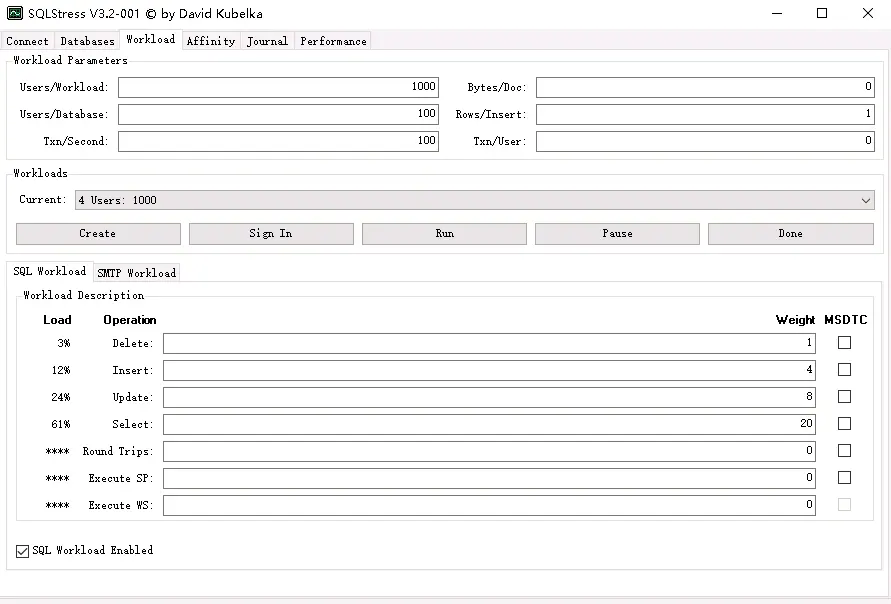Click the Load column header
Viewport: 891px width, 604px height.
(x=57, y=320)
